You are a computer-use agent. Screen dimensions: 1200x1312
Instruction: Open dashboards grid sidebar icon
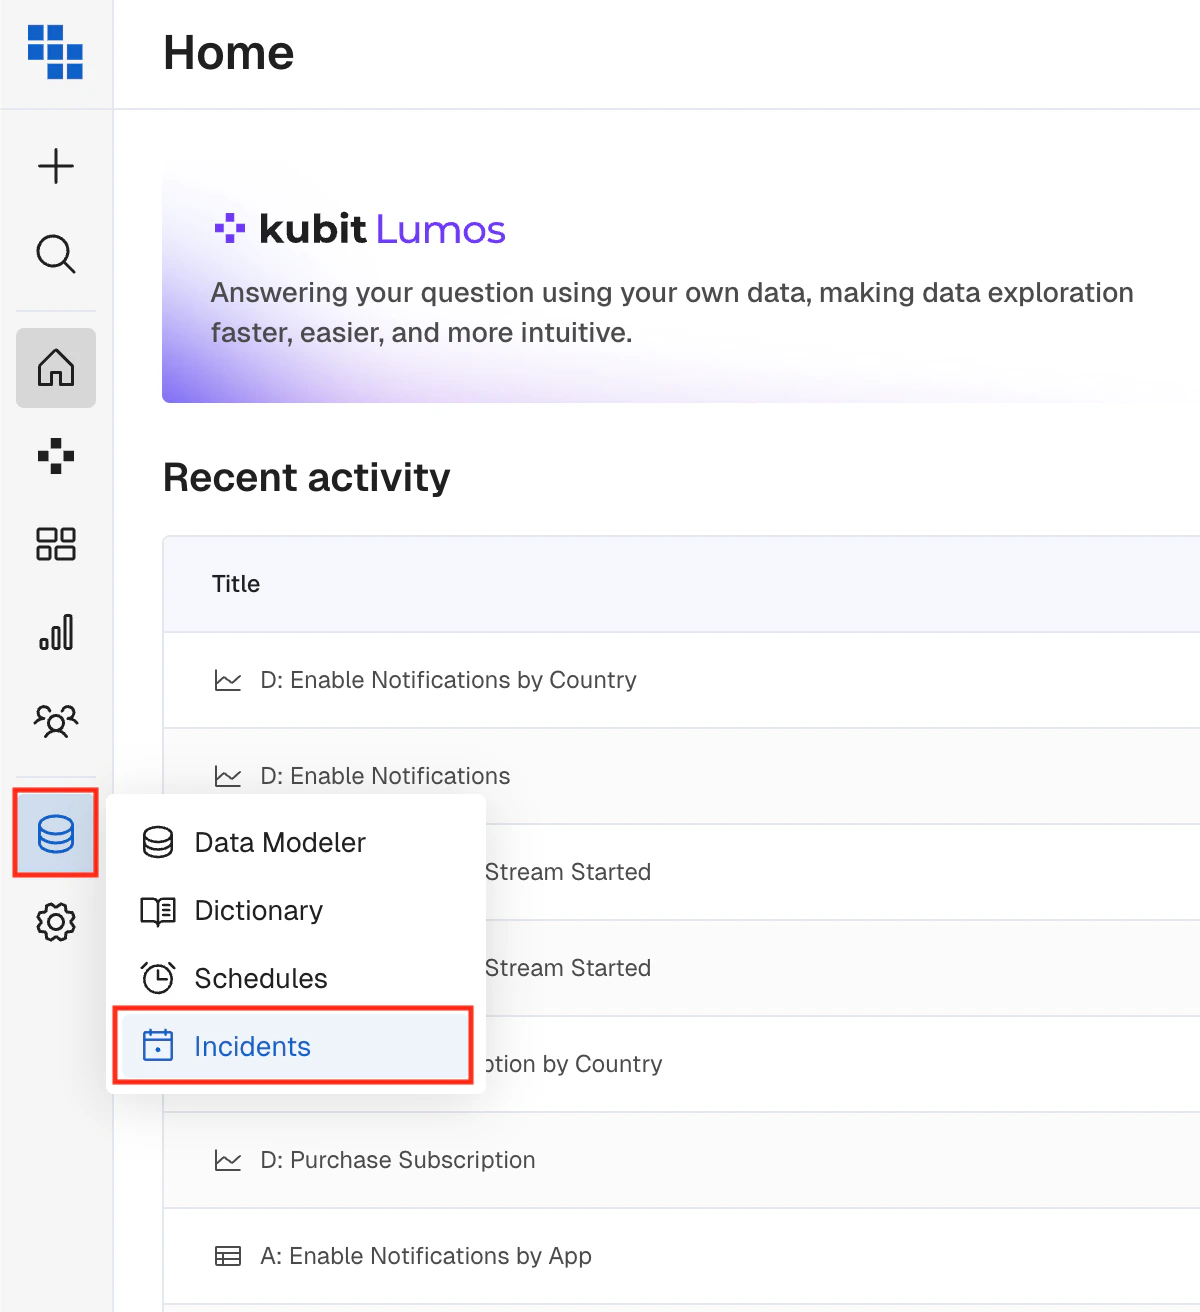56,544
